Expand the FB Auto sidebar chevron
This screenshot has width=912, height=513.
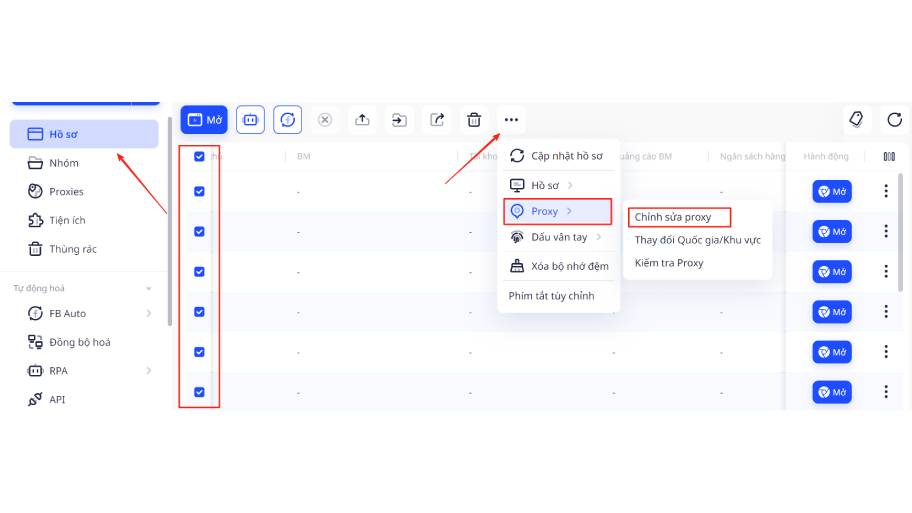point(149,313)
